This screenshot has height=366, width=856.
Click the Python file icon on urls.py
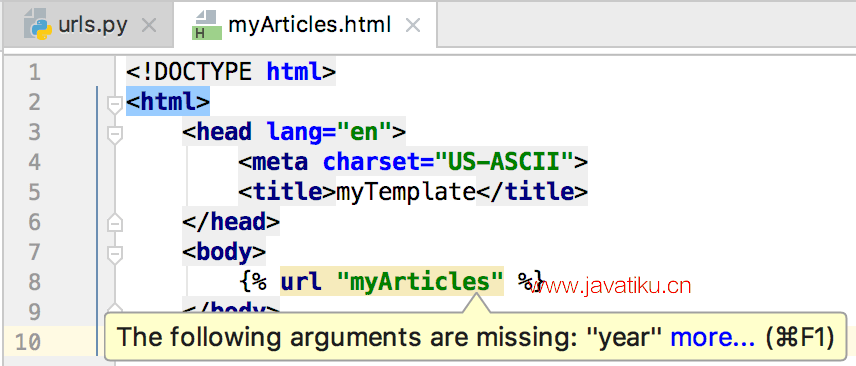point(38,25)
